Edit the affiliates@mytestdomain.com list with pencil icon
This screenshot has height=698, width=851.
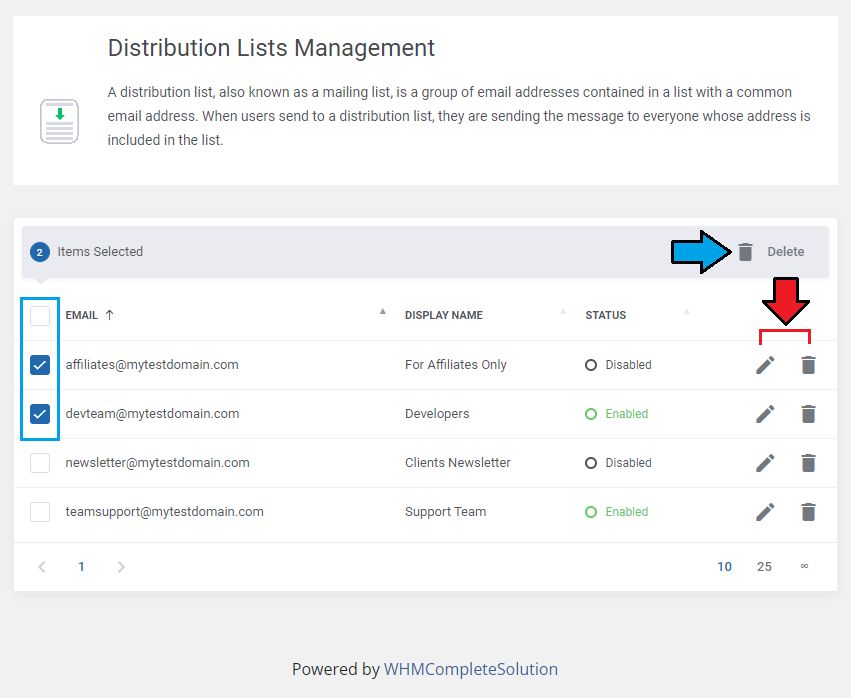tap(765, 365)
